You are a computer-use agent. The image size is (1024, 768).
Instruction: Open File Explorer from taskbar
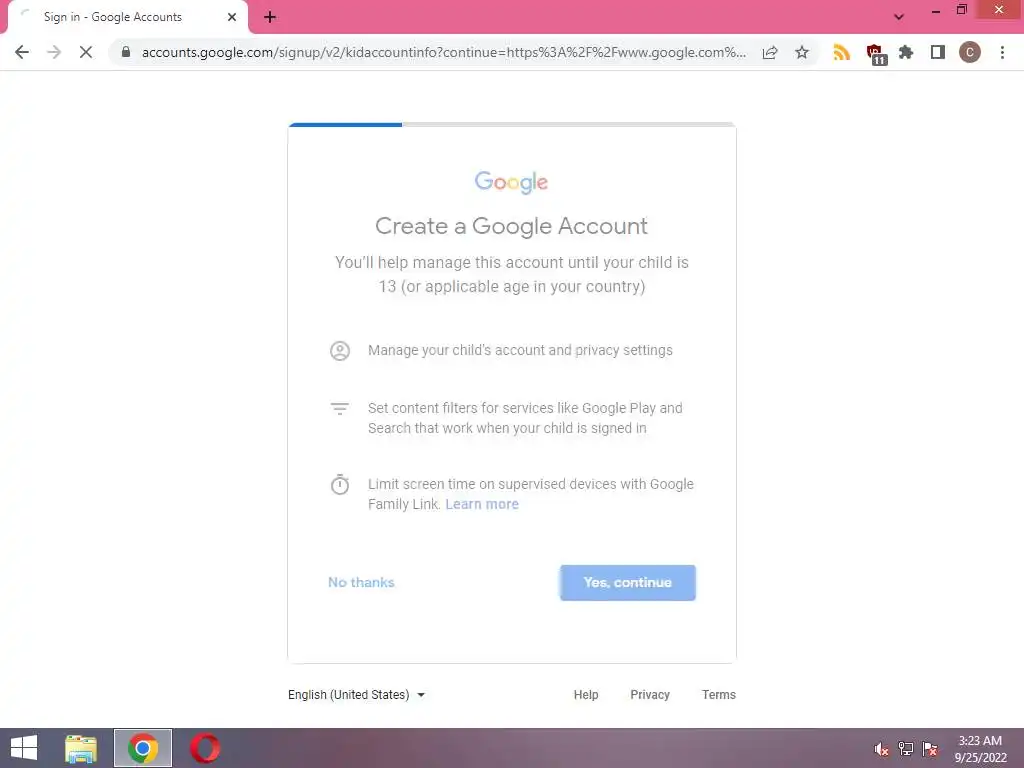(x=81, y=748)
